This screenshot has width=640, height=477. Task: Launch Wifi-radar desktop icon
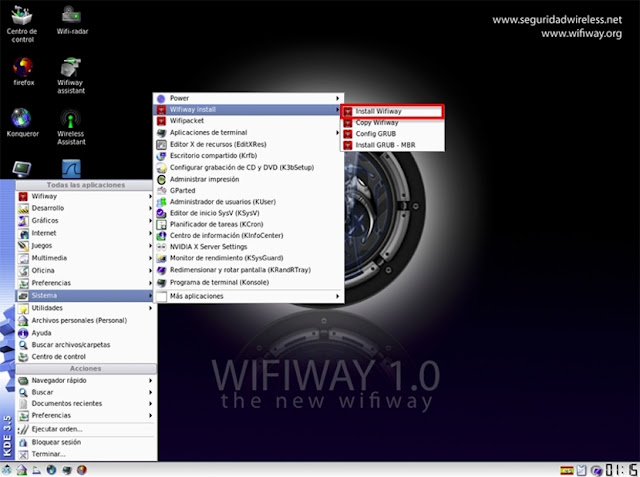(72, 20)
